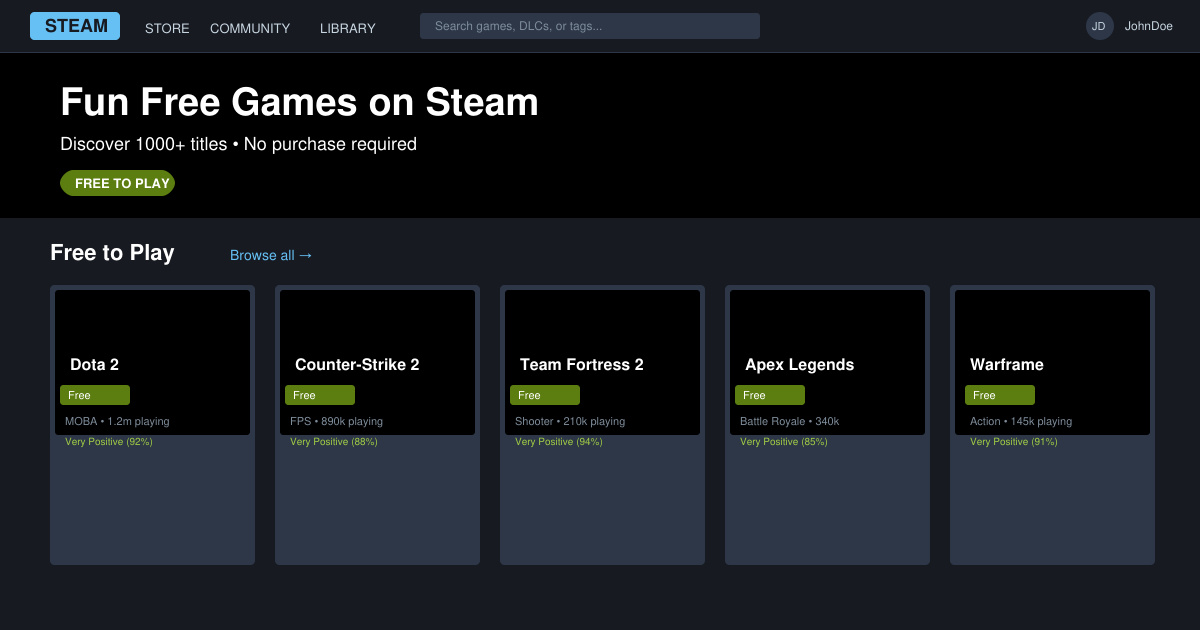Click 'Very Positive (92%)' review text

(x=109, y=441)
